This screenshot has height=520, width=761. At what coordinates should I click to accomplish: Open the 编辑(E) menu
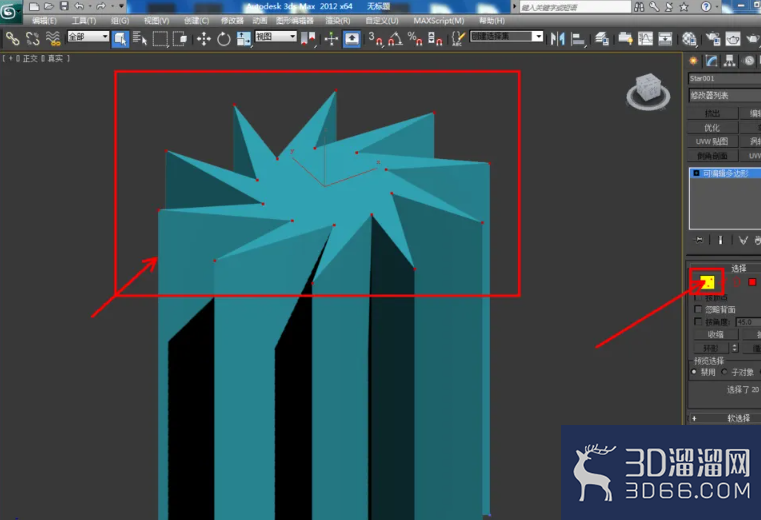pos(44,20)
